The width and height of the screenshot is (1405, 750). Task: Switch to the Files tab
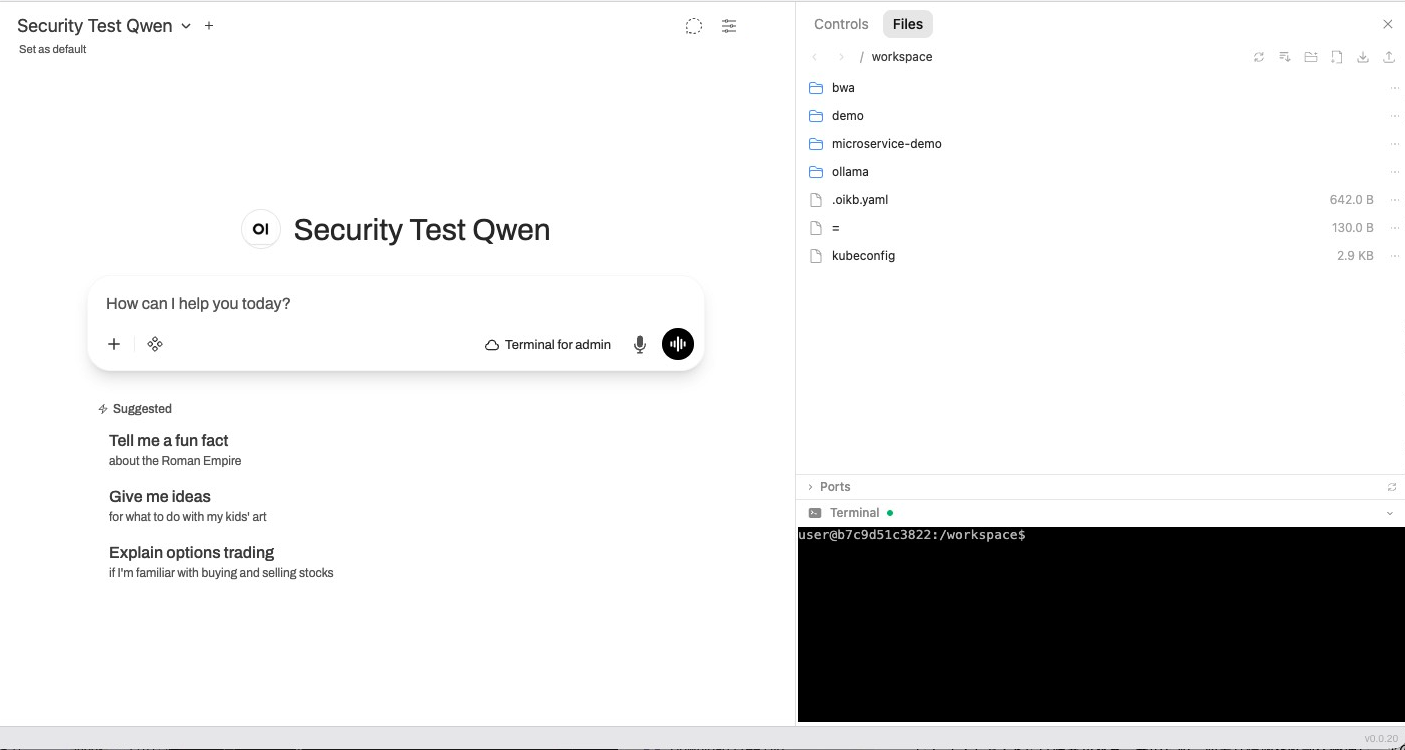point(908,24)
